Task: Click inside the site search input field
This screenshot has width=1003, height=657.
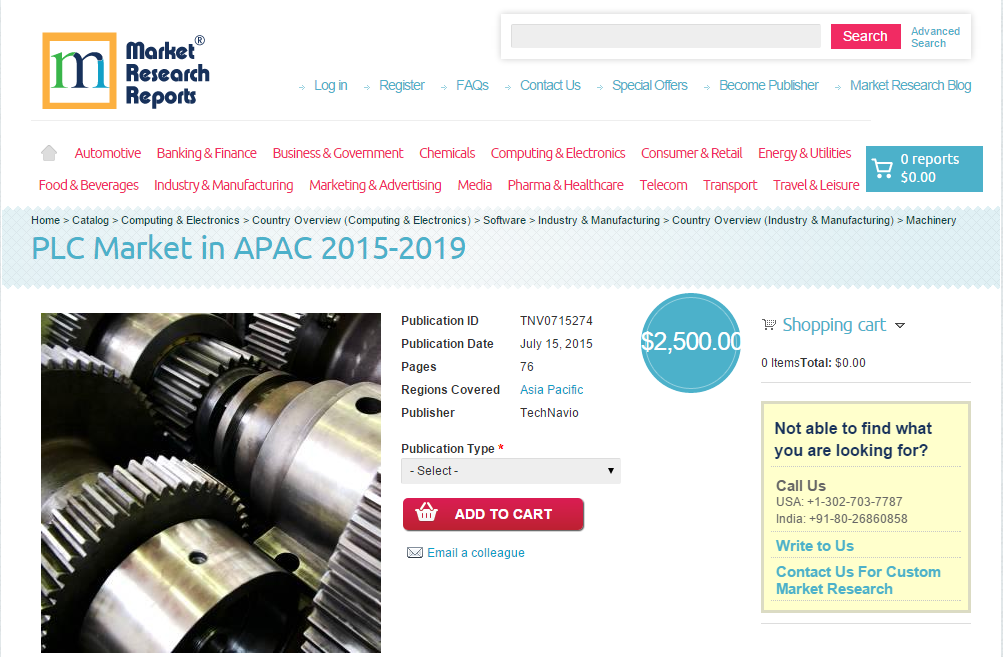Action: (664, 36)
